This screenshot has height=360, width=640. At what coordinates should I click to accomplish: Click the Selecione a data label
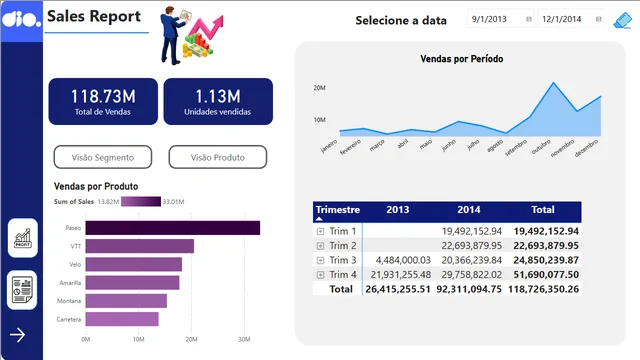click(401, 20)
